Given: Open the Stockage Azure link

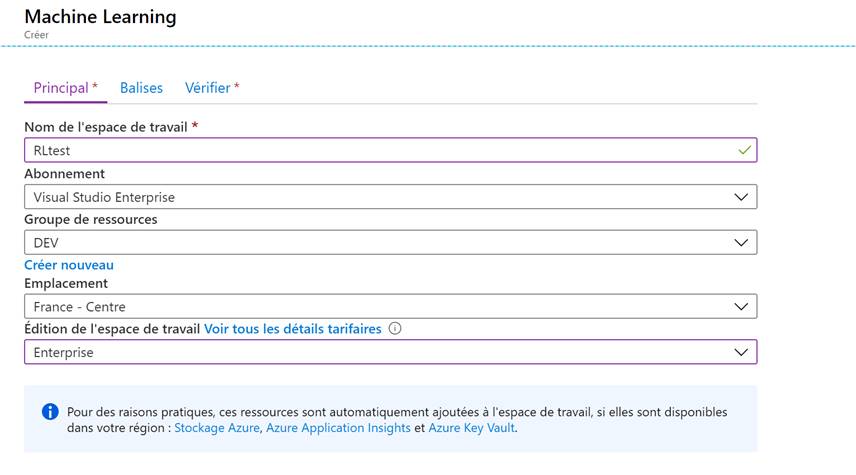Looking at the screenshot, I should [217, 428].
